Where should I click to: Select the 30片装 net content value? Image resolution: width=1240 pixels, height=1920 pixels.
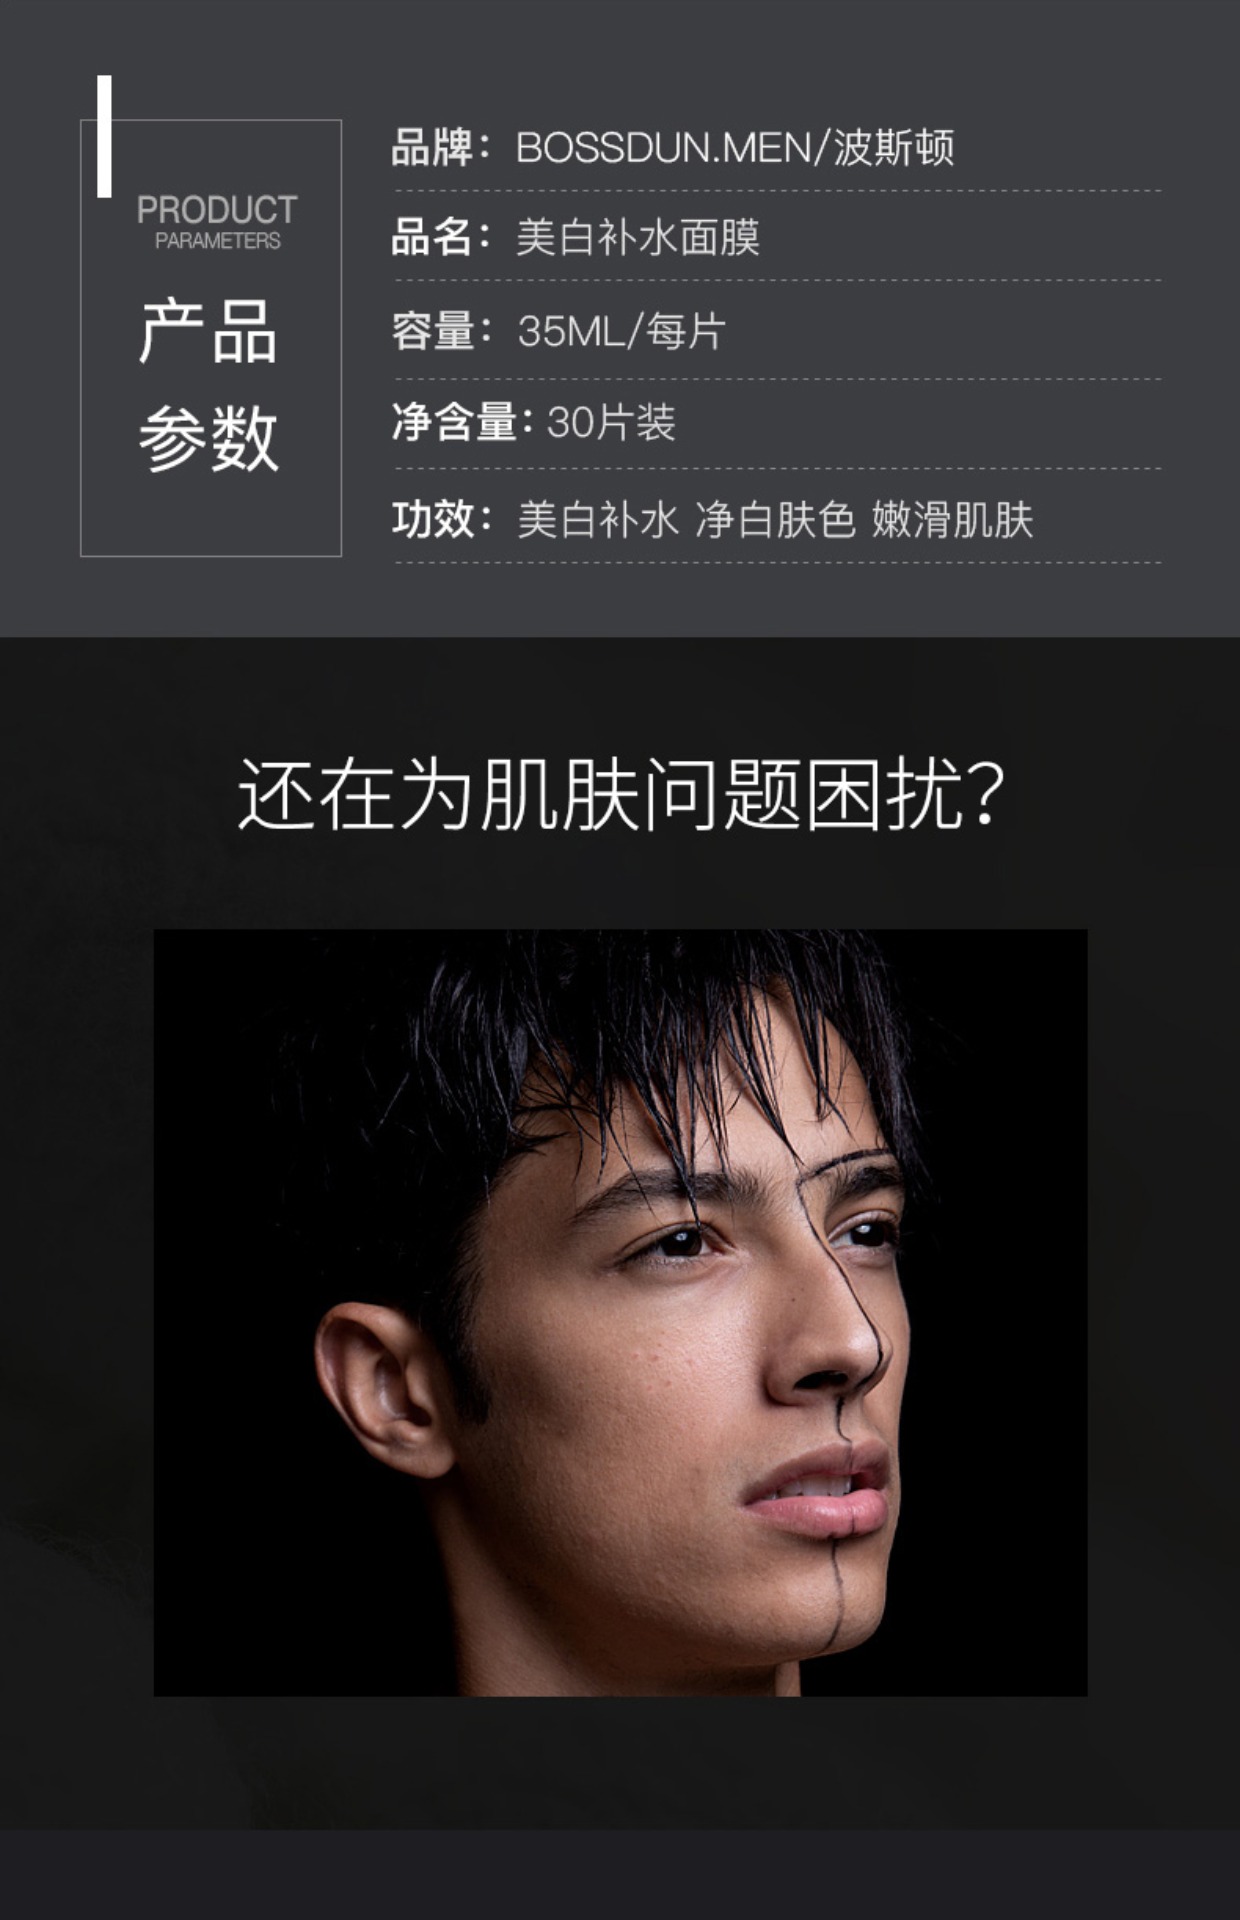[611, 422]
